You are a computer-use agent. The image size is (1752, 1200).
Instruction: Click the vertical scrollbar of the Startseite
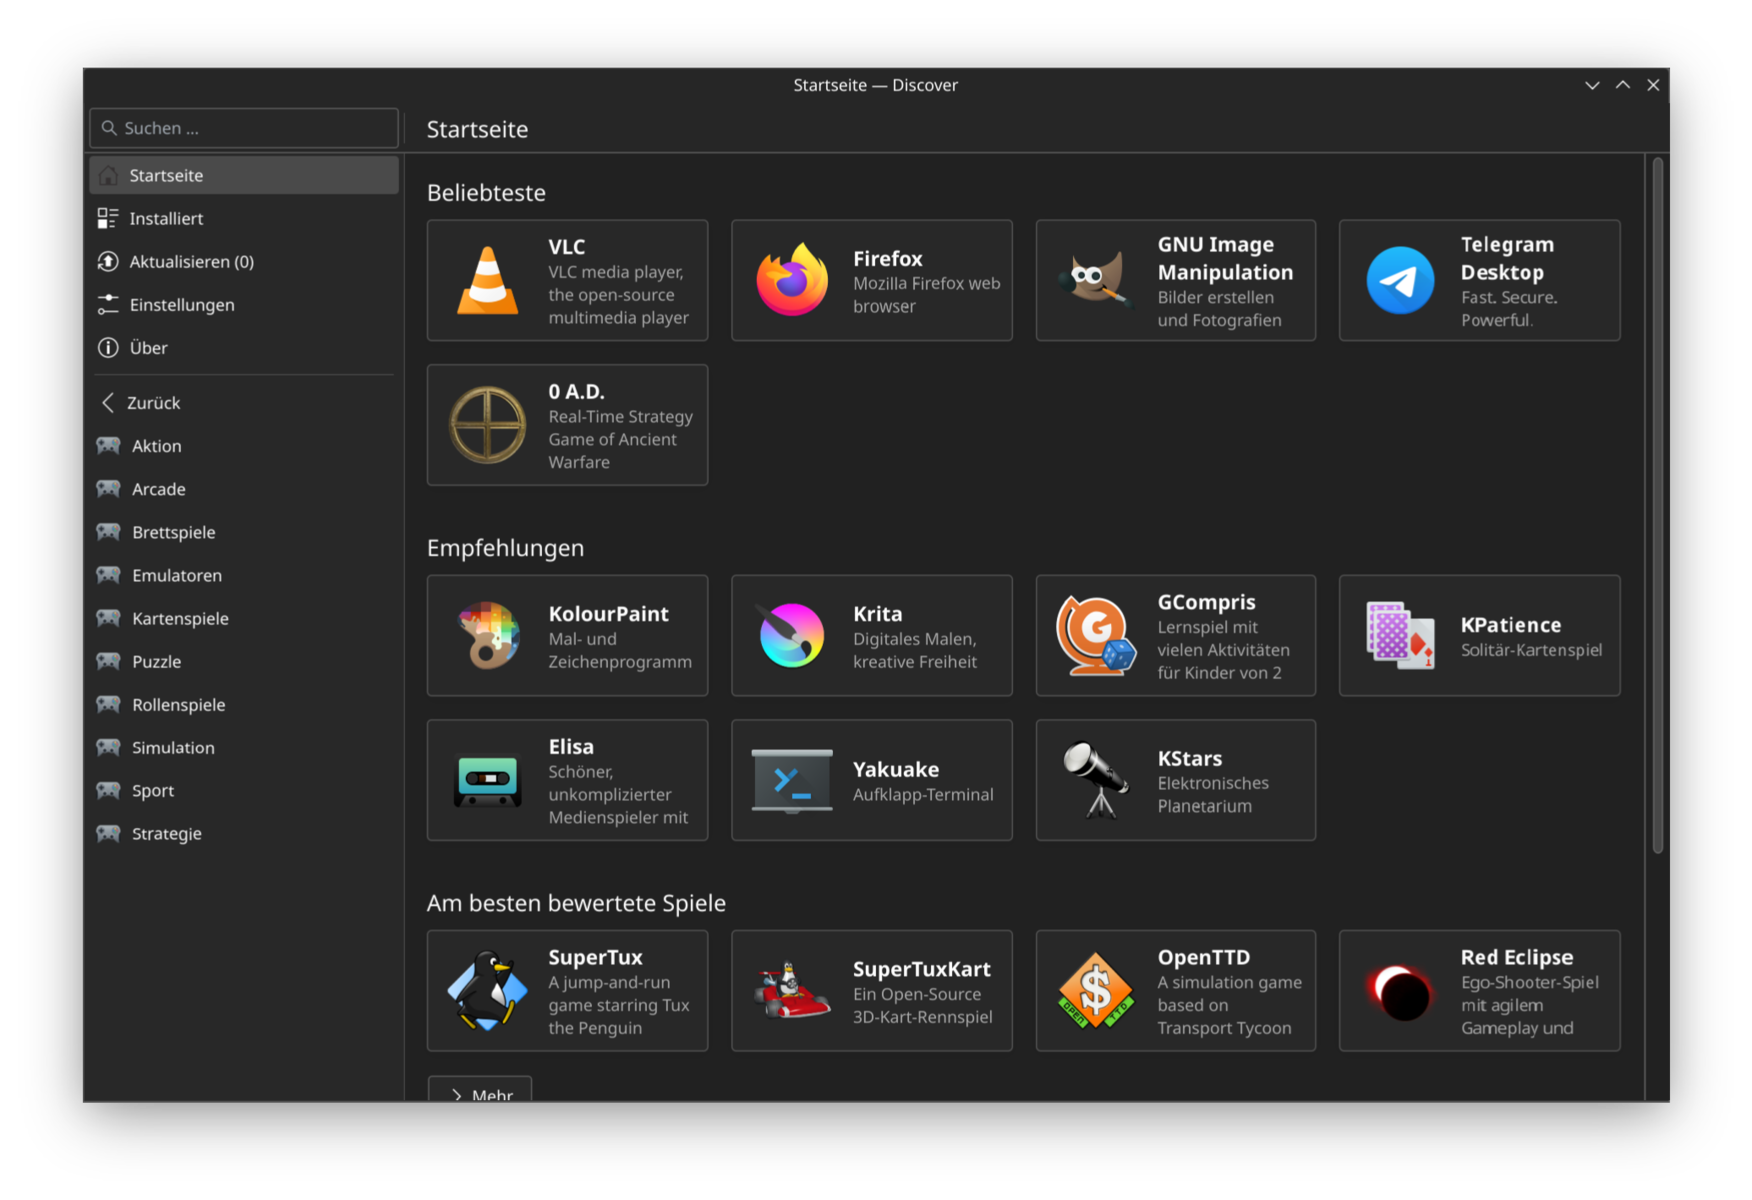[x=1657, y=505]
